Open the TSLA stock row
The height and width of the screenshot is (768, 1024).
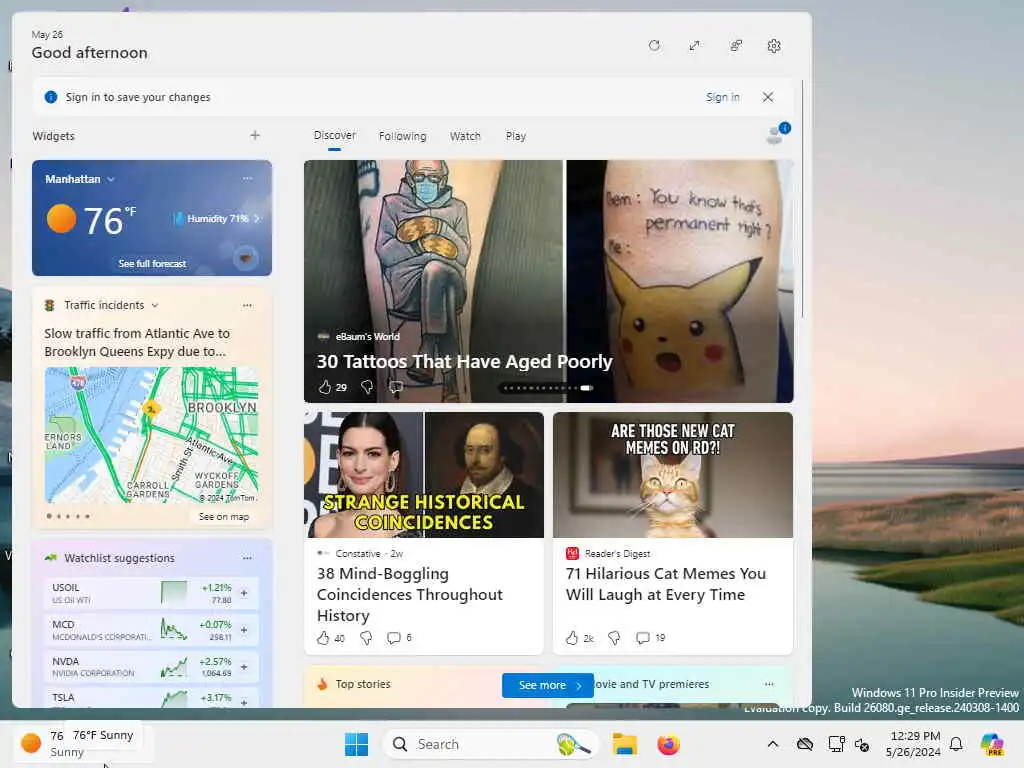click(x=152, y=698)
